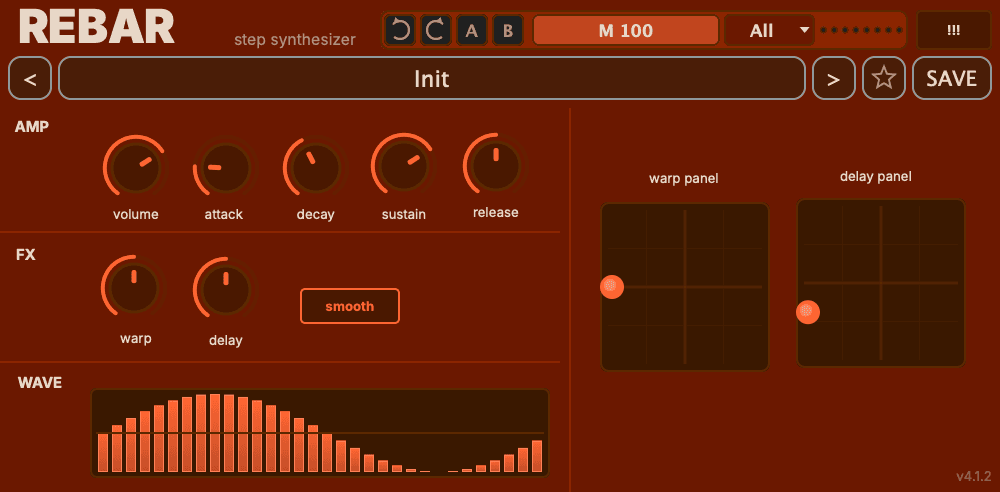Toggle the smooth button

pyautogui.click(x=350, y=306)
